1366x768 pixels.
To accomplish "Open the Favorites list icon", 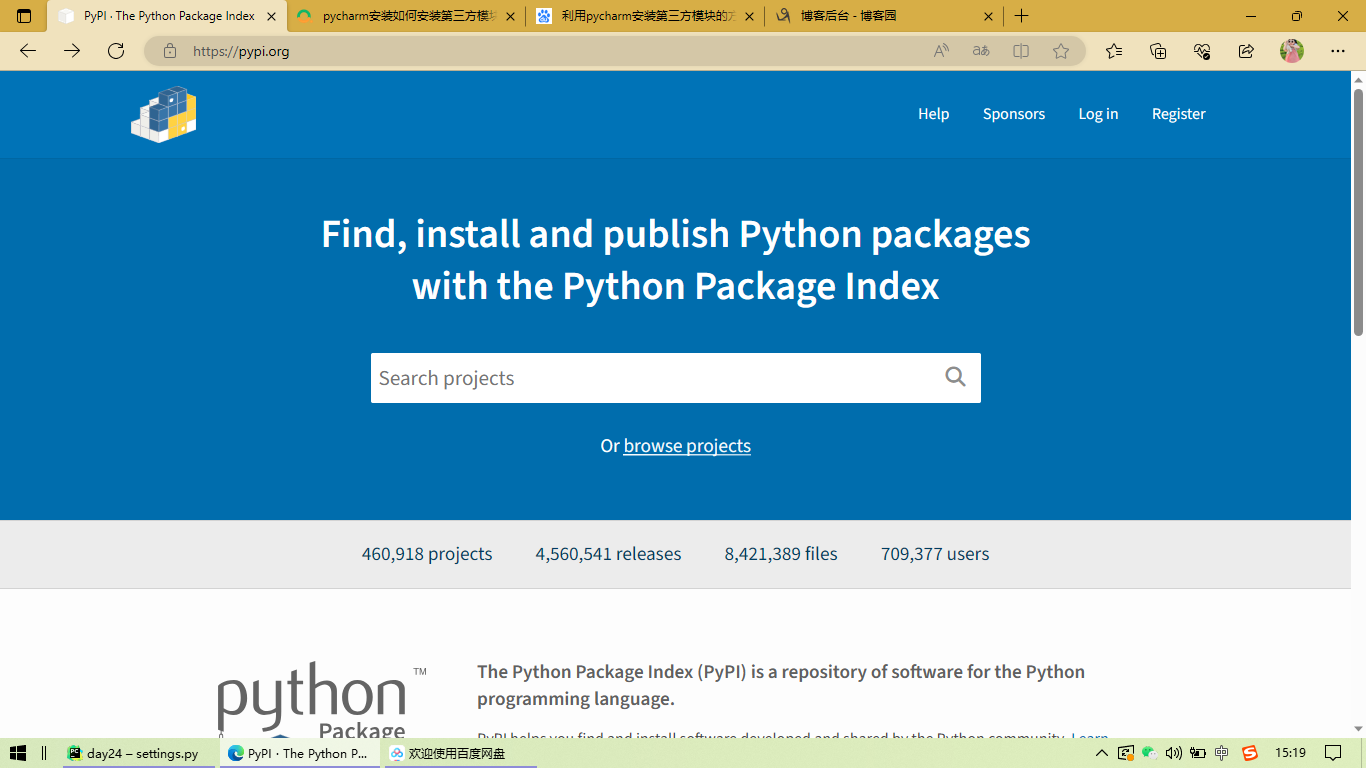I will [x=1114, y=51].
